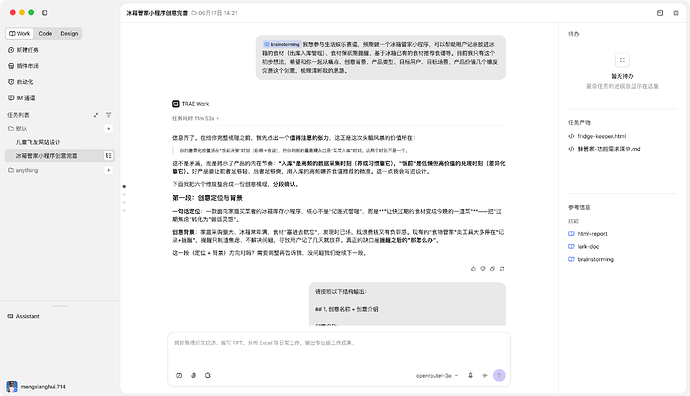Open 新建任务 (new task) in sidebar

pyautogui.click(x=23, y=50)
